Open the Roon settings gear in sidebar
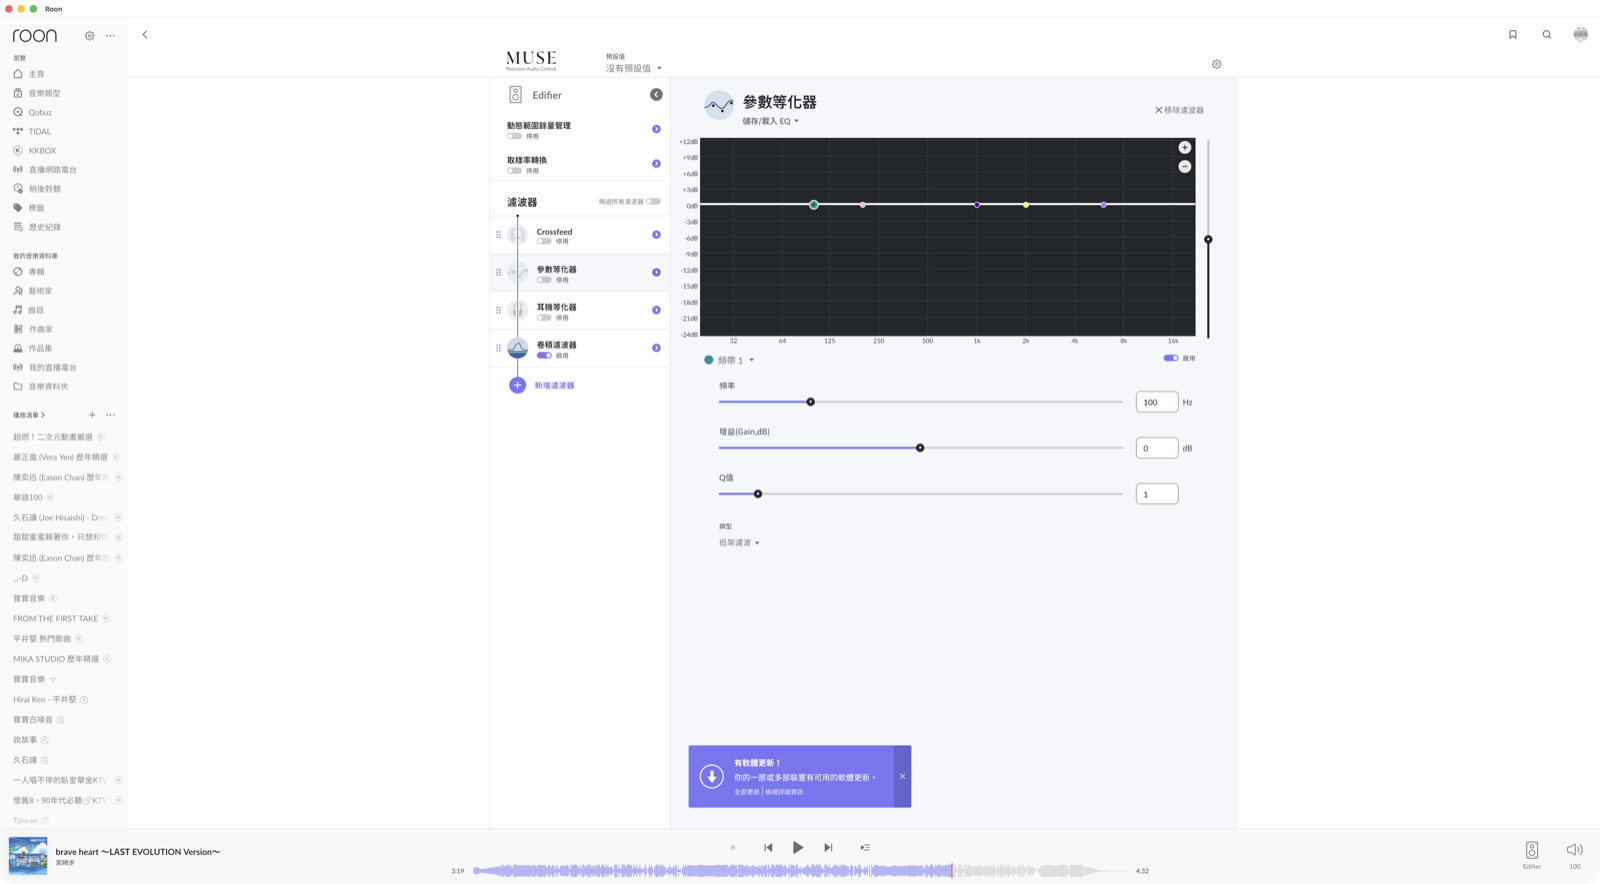1600x884 pixels. tap(89, 36)
